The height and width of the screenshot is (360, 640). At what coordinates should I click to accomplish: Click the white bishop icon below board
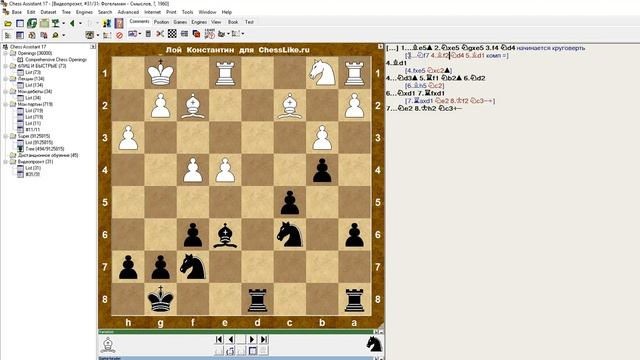point(108,345)
